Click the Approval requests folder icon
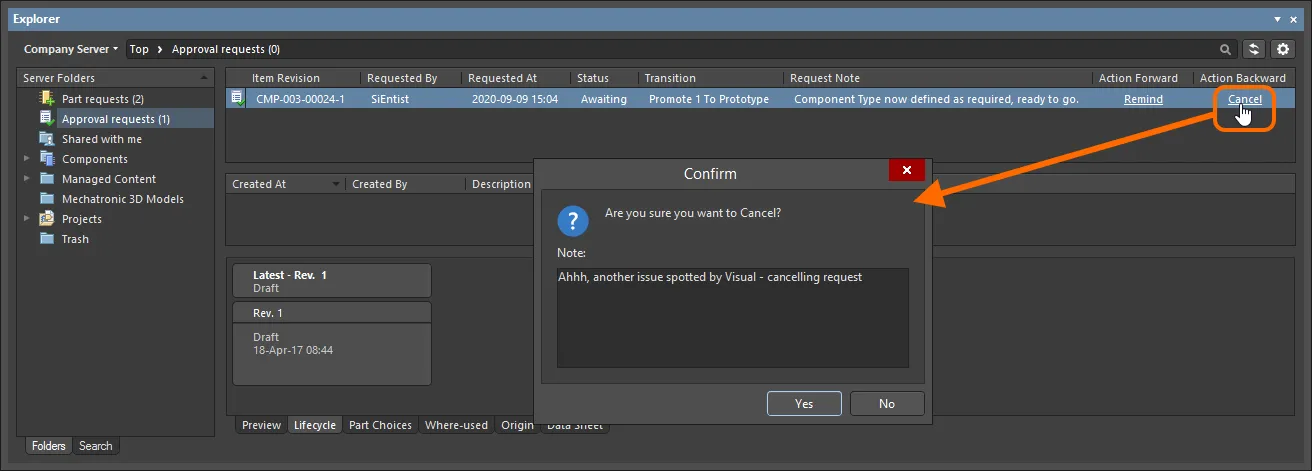The image size is (1312, 471). click(x=46, y=119)
